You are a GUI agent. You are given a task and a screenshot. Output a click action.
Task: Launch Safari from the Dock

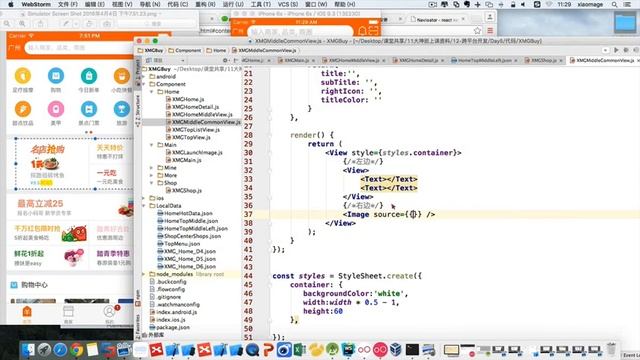(x=60, y=350)
